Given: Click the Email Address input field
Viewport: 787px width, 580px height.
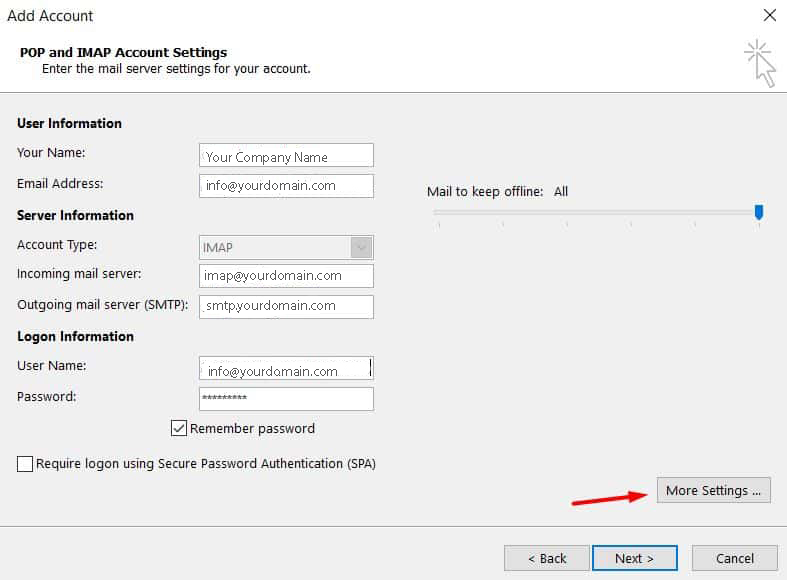Looking at the screenshot, I should 286,186.
